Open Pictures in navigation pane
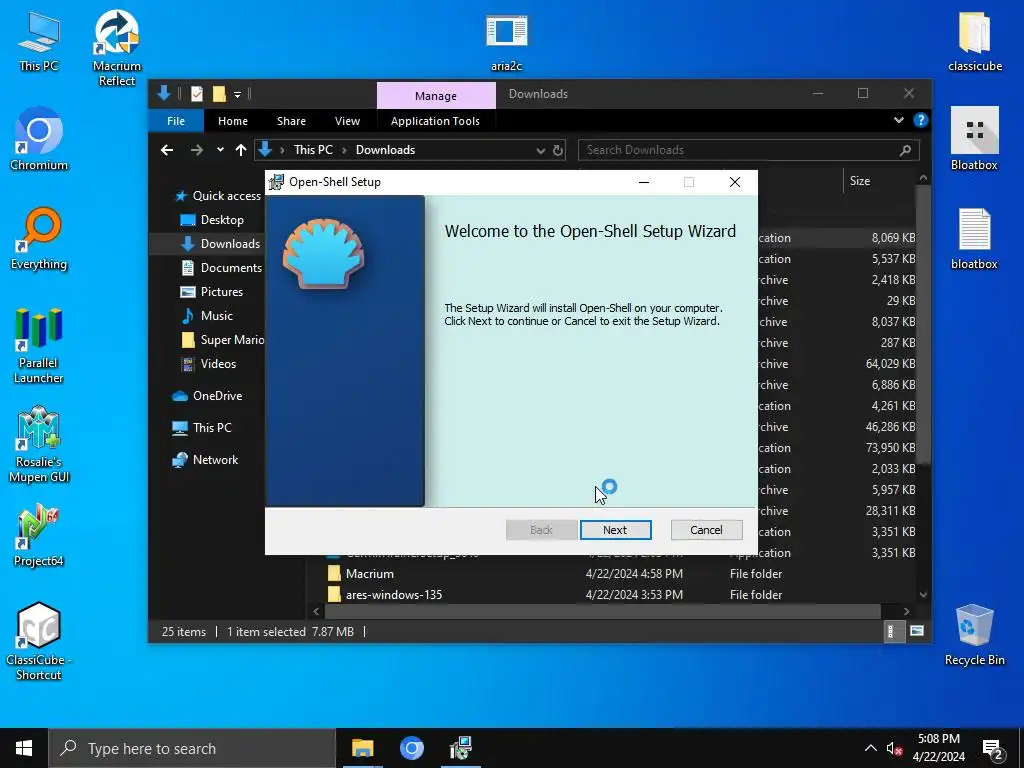 212,292
